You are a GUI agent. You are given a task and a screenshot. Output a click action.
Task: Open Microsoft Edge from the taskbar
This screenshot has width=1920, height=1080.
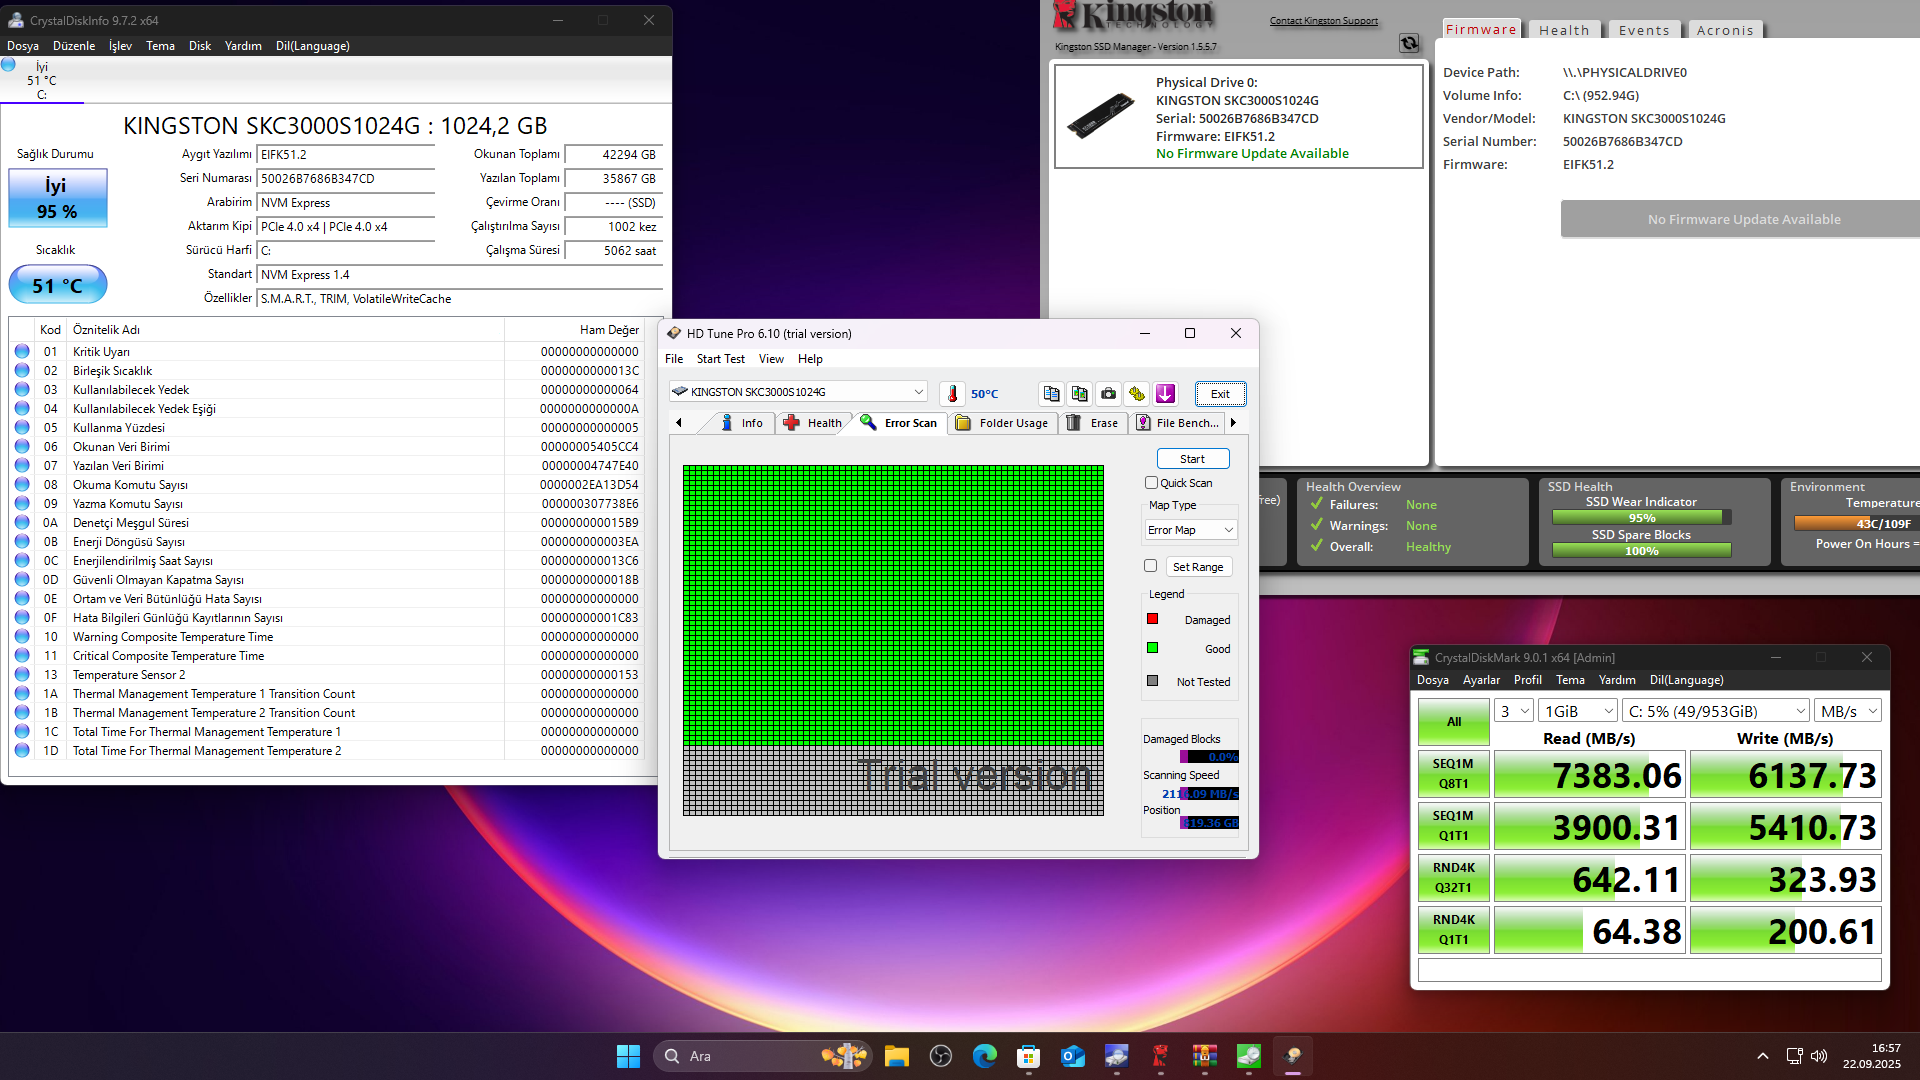point(984,1056)
